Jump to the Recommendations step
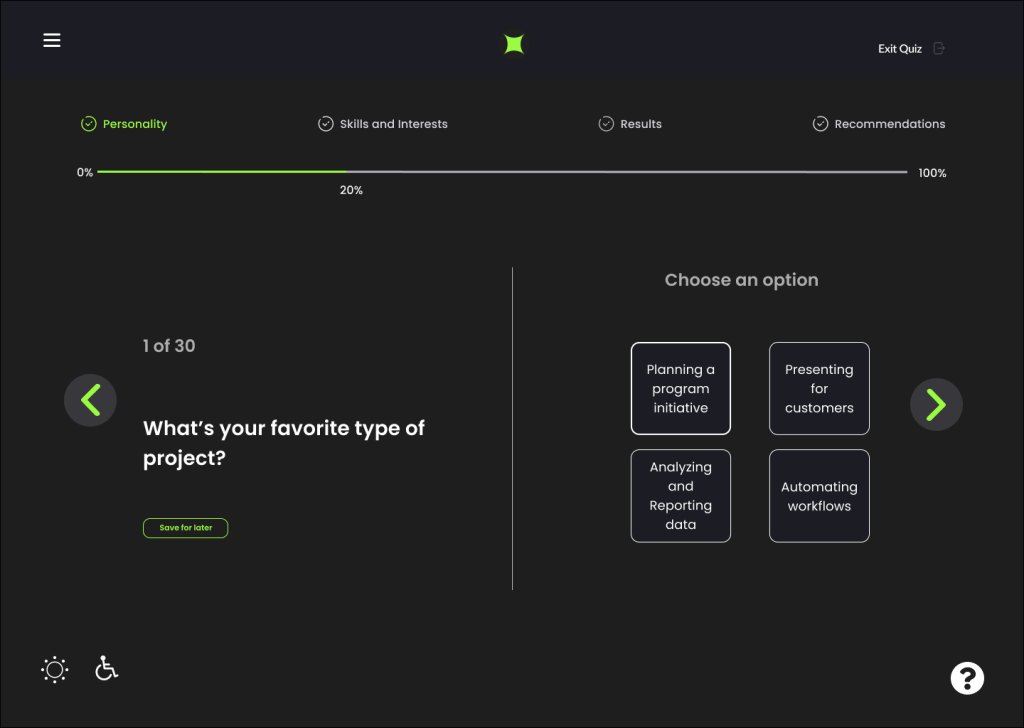 pos(889,124)
